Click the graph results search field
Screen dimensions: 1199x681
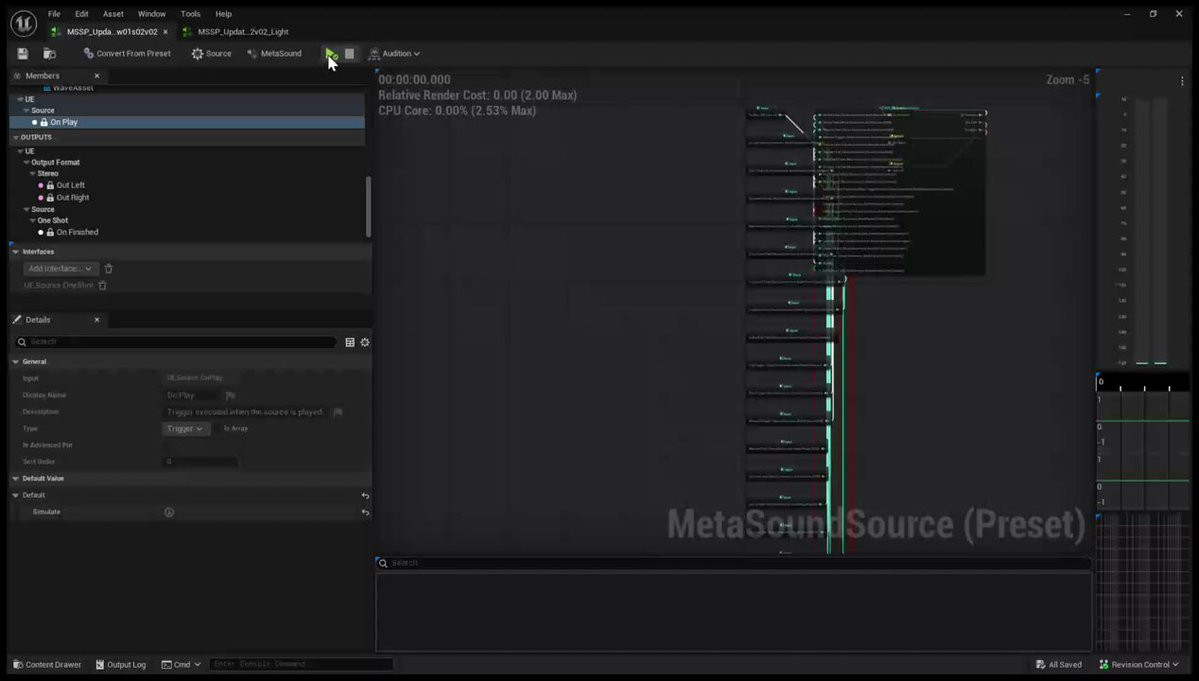point(733,563)
